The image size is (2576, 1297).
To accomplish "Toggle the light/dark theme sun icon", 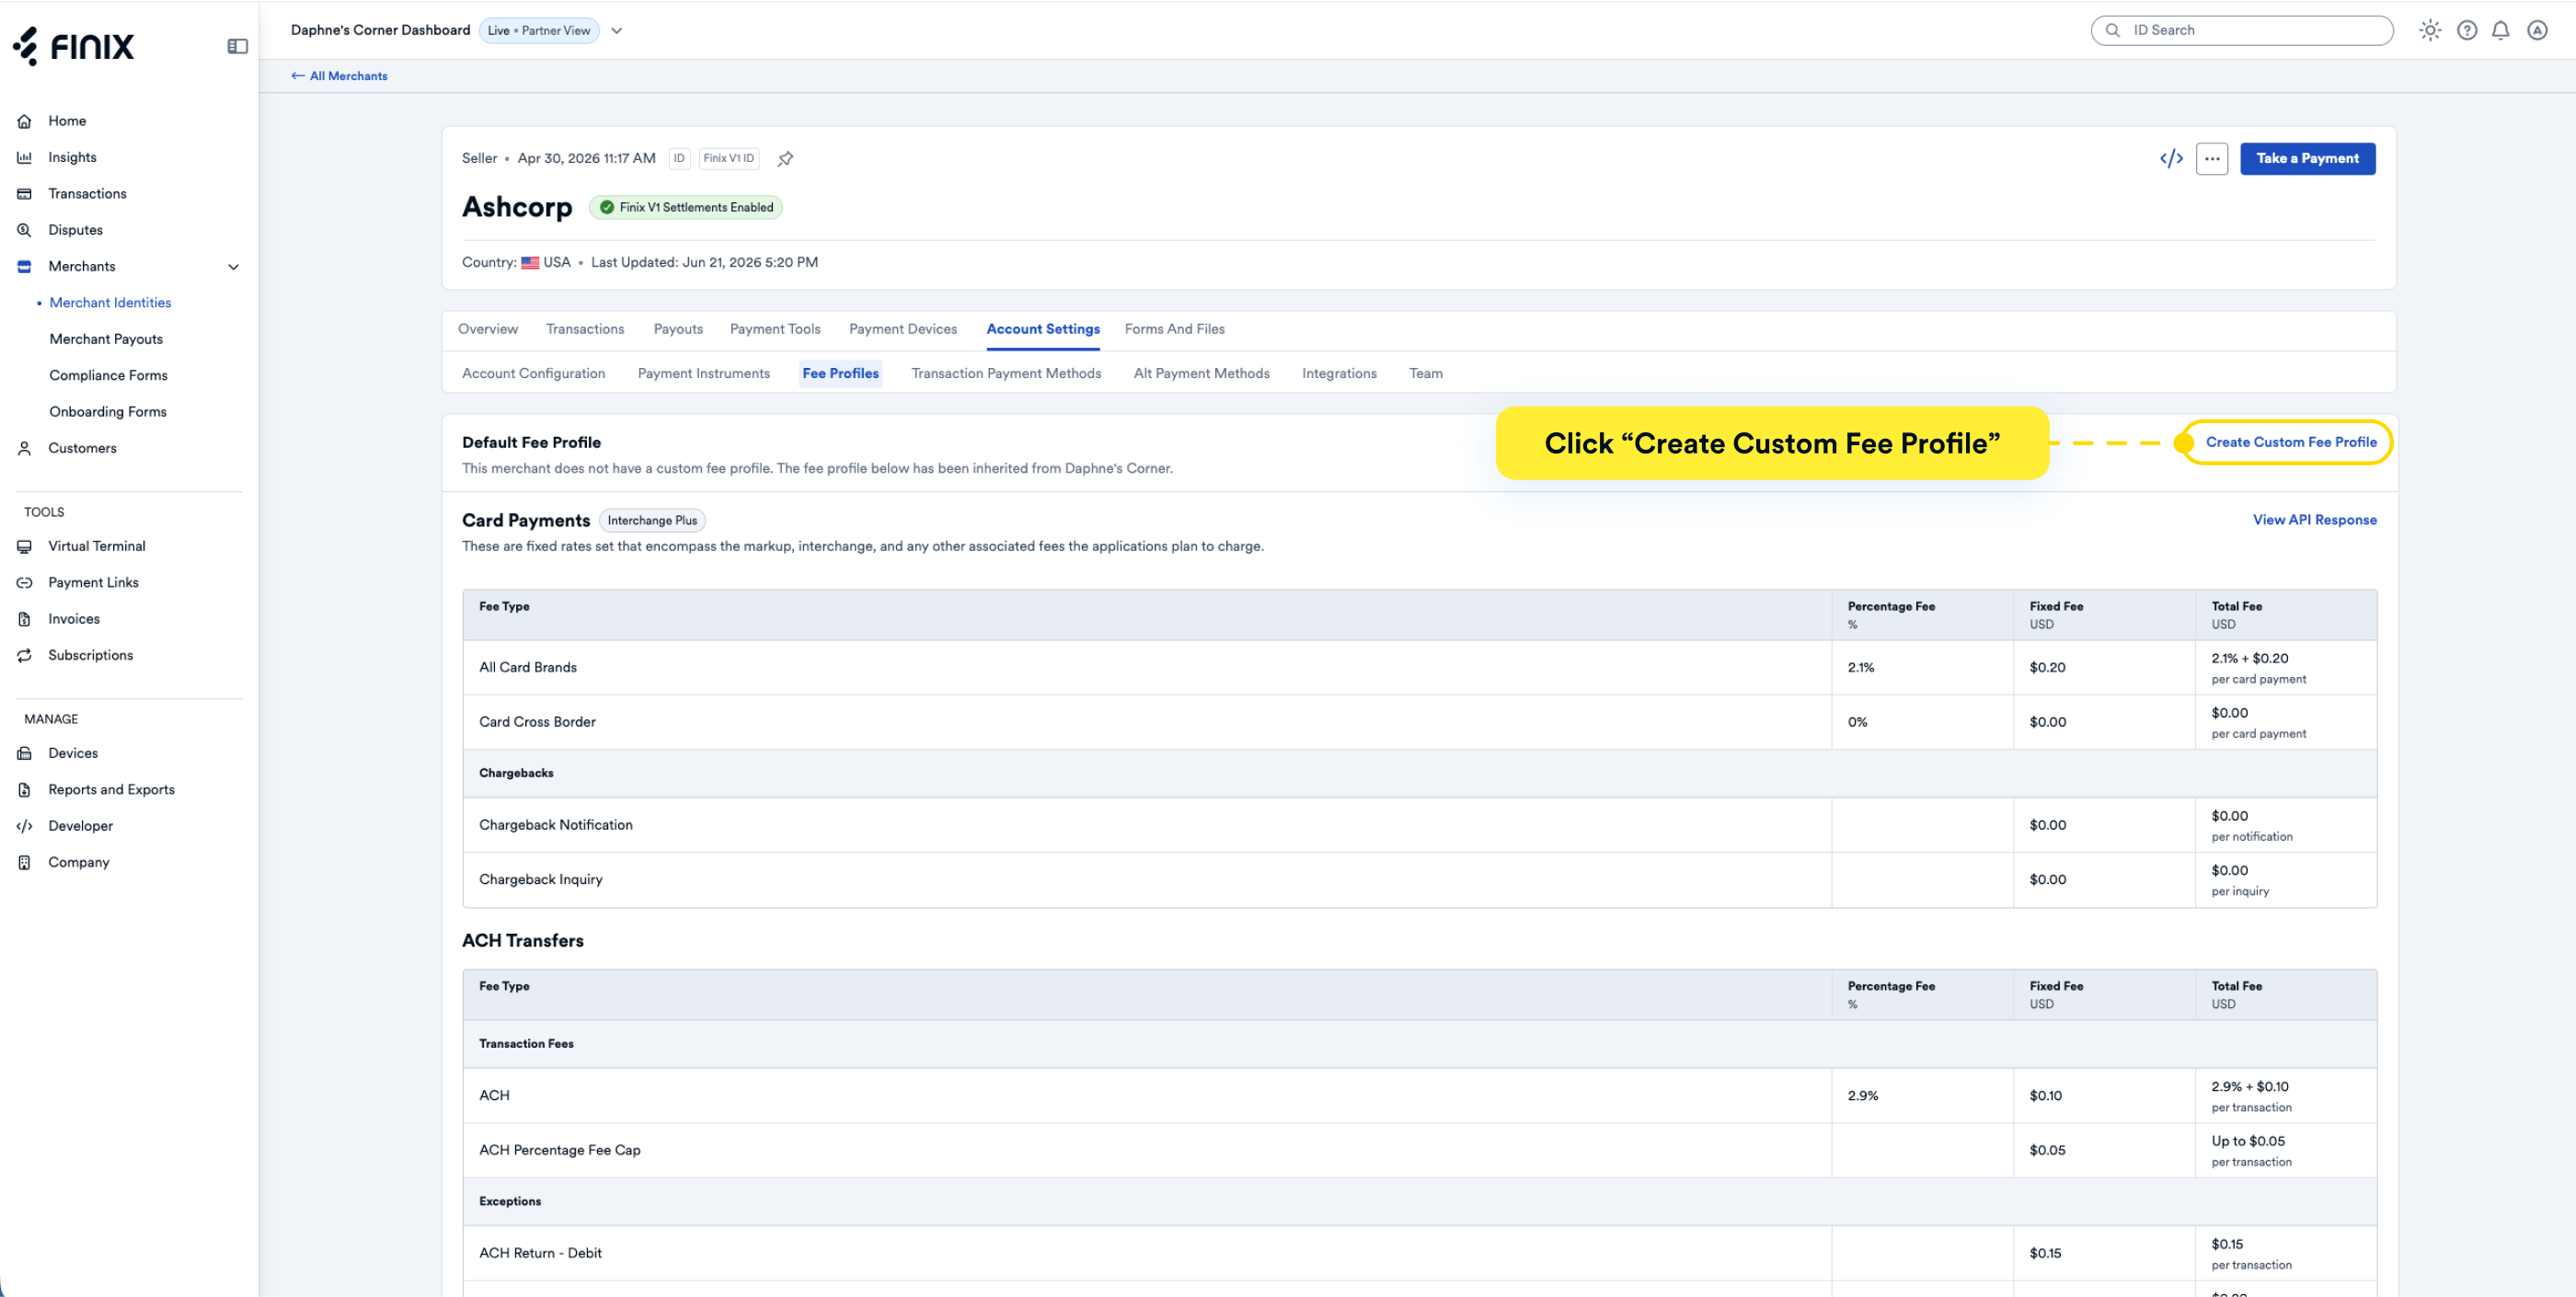I will 2430,30.
